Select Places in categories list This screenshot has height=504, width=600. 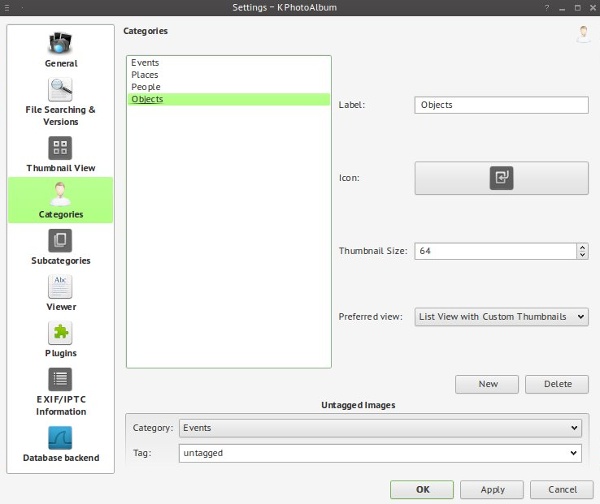[145, 75]
